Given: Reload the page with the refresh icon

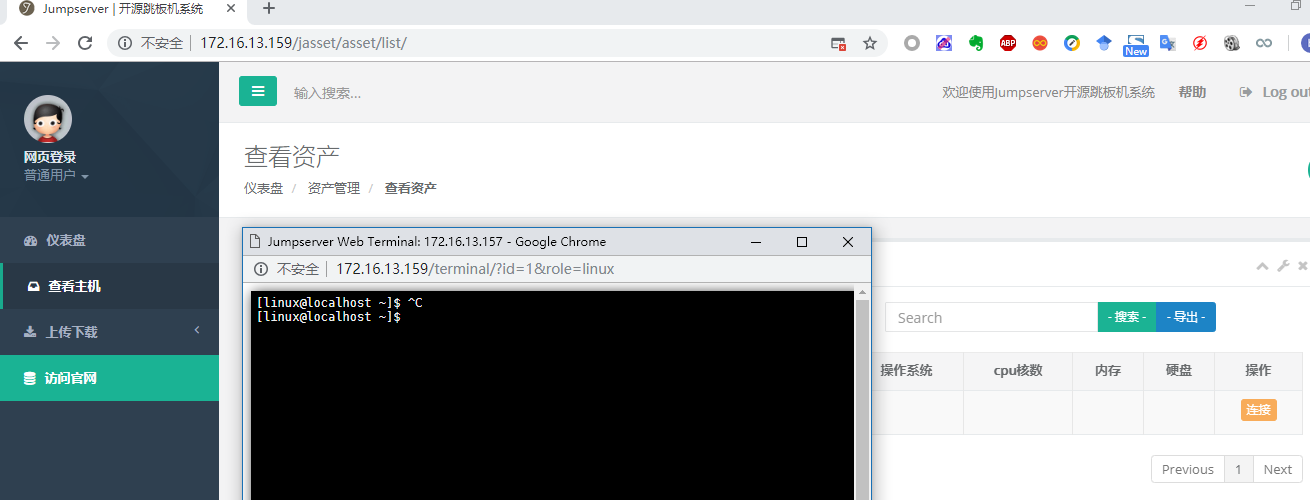Looking at the screenshot, I should pyautogui.click(x=85, y=43).
